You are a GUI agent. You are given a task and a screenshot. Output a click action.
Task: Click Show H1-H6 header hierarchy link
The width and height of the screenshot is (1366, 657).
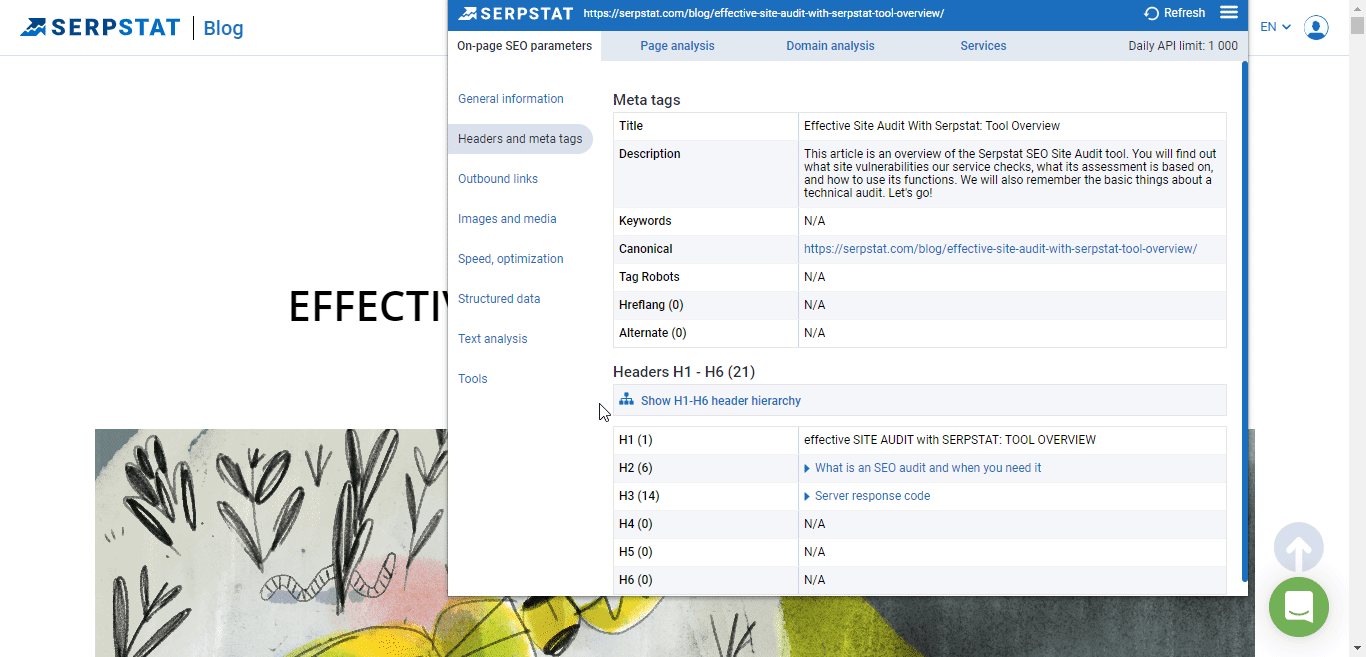click(x=721, y=401)
